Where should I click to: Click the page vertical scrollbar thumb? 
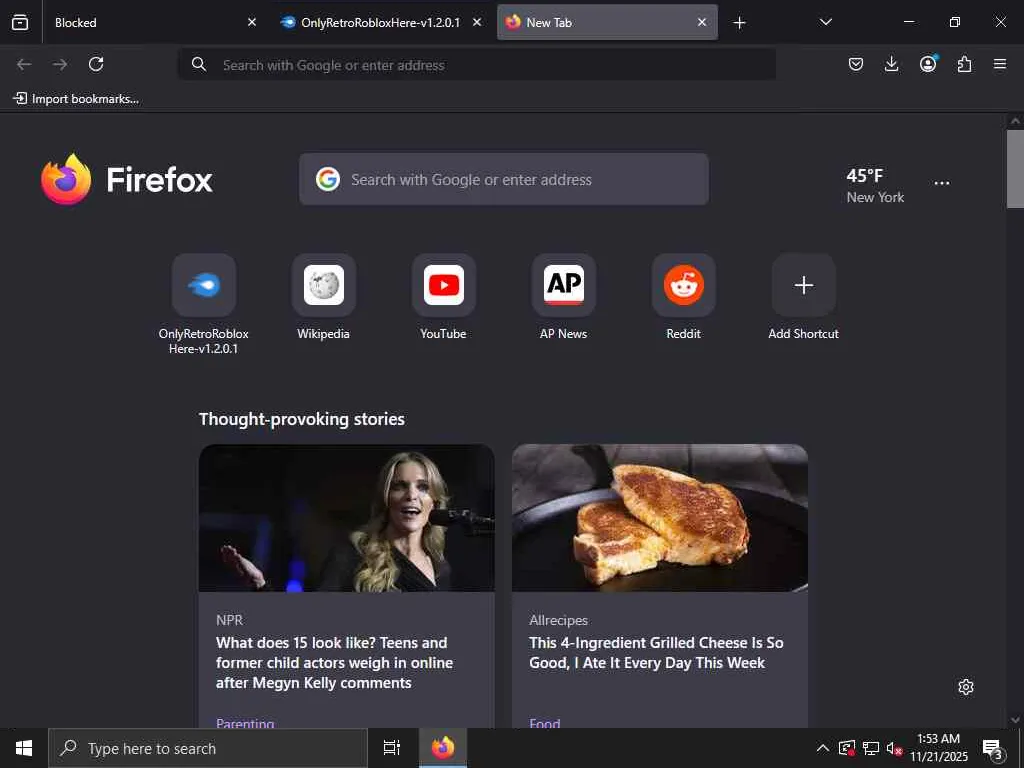point(1015,168)
